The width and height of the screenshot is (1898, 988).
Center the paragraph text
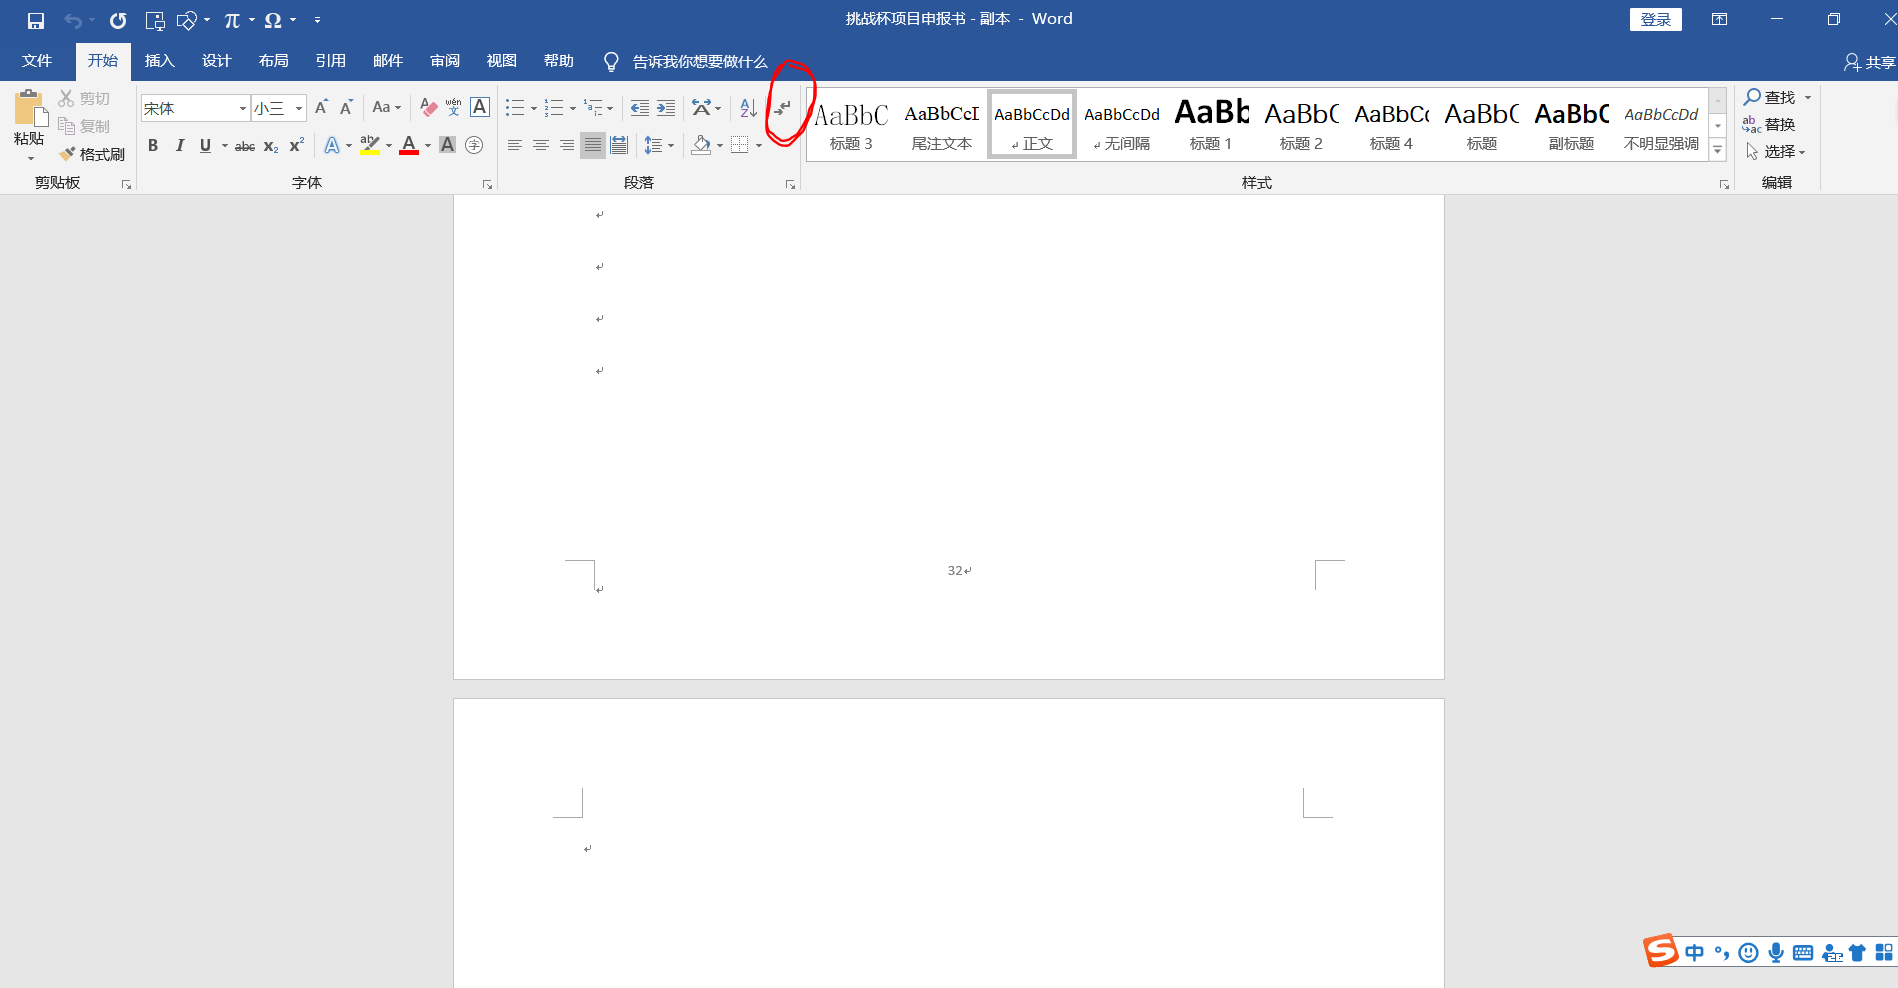point(541,145)
